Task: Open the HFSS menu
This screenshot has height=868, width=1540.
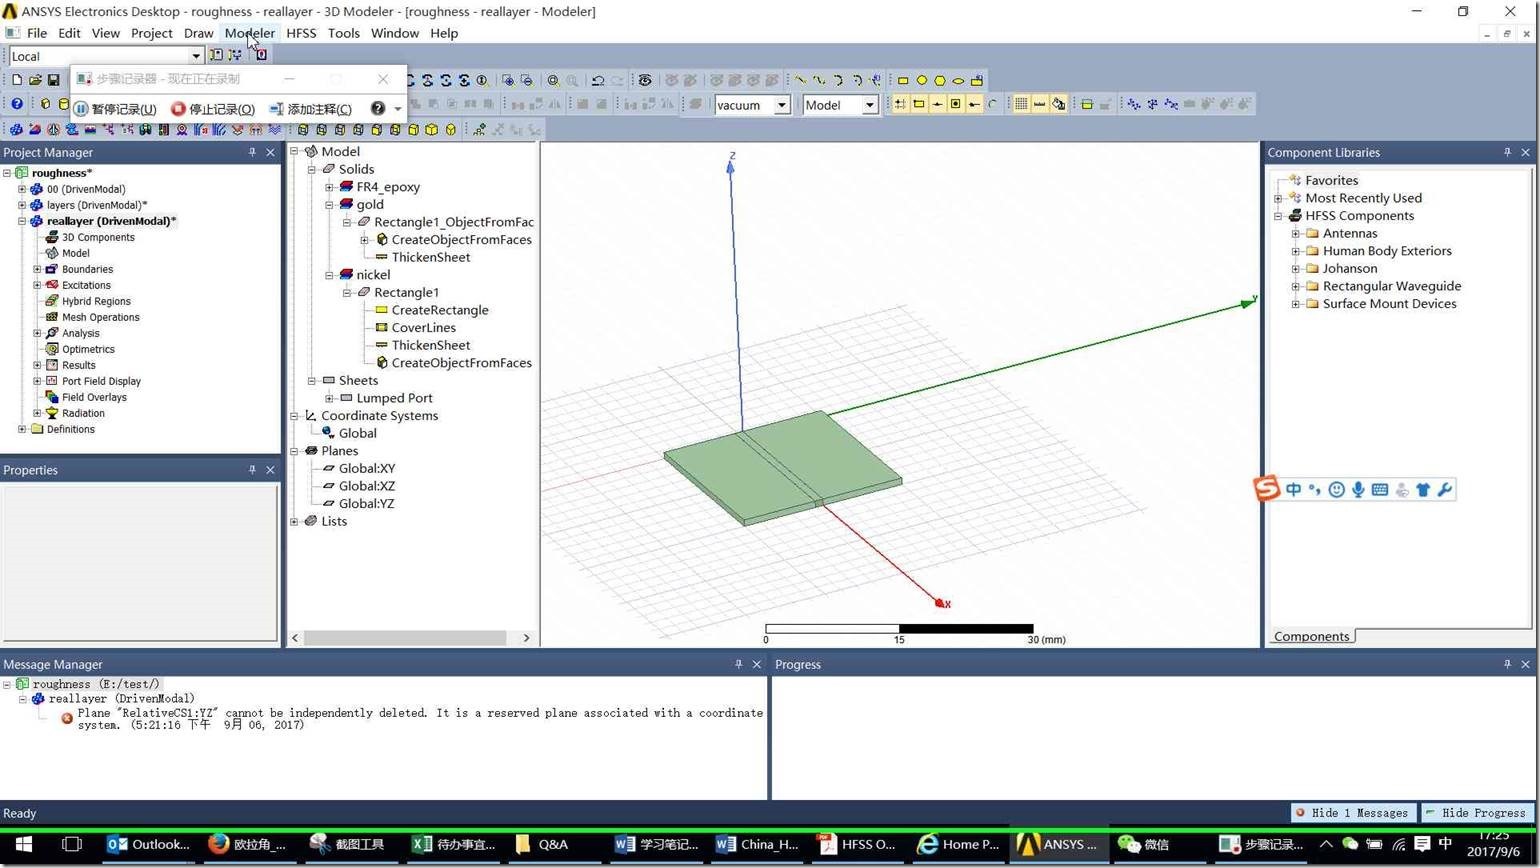Action: point(301,33)
